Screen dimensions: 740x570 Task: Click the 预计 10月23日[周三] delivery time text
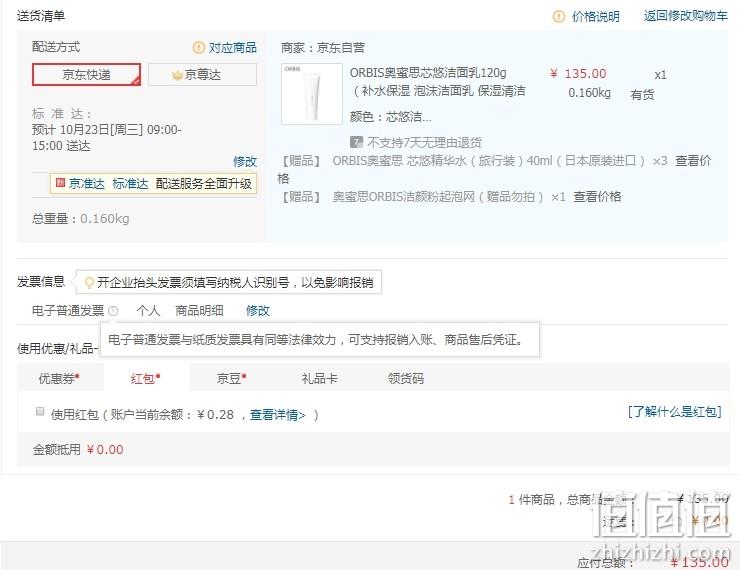(x=107, y=137)
